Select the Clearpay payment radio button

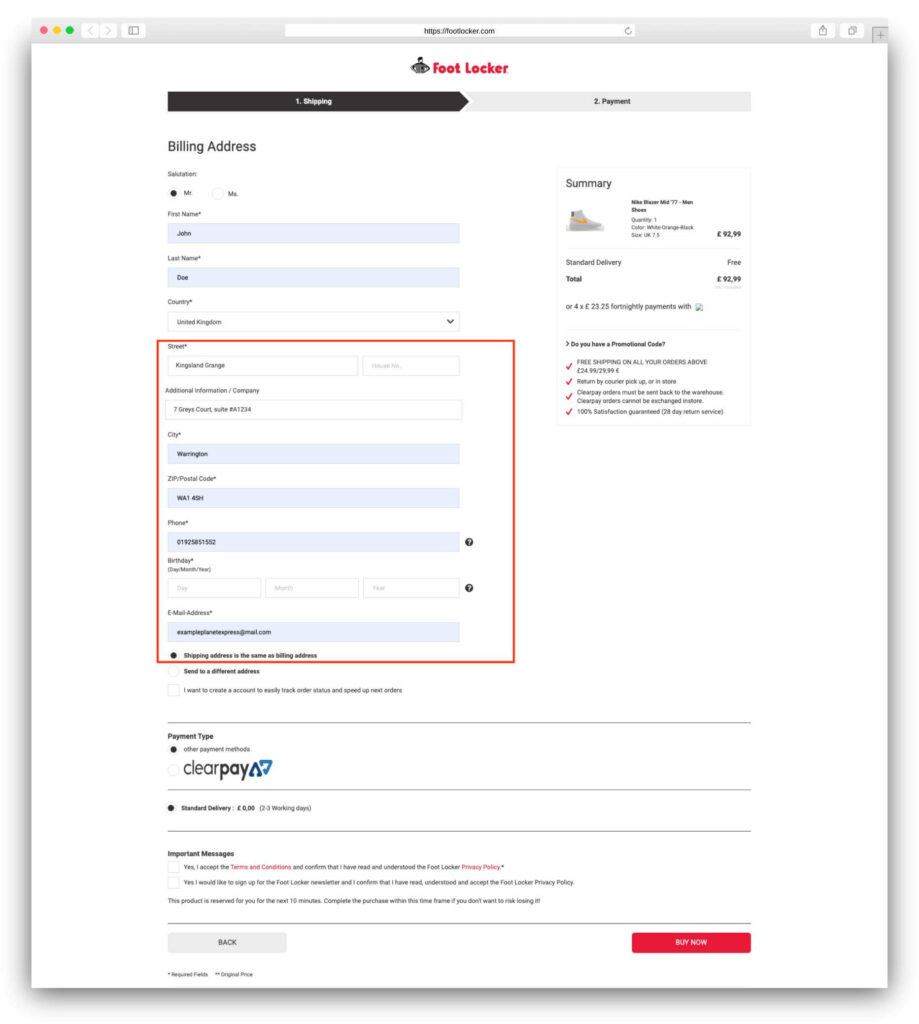(173, 770)
